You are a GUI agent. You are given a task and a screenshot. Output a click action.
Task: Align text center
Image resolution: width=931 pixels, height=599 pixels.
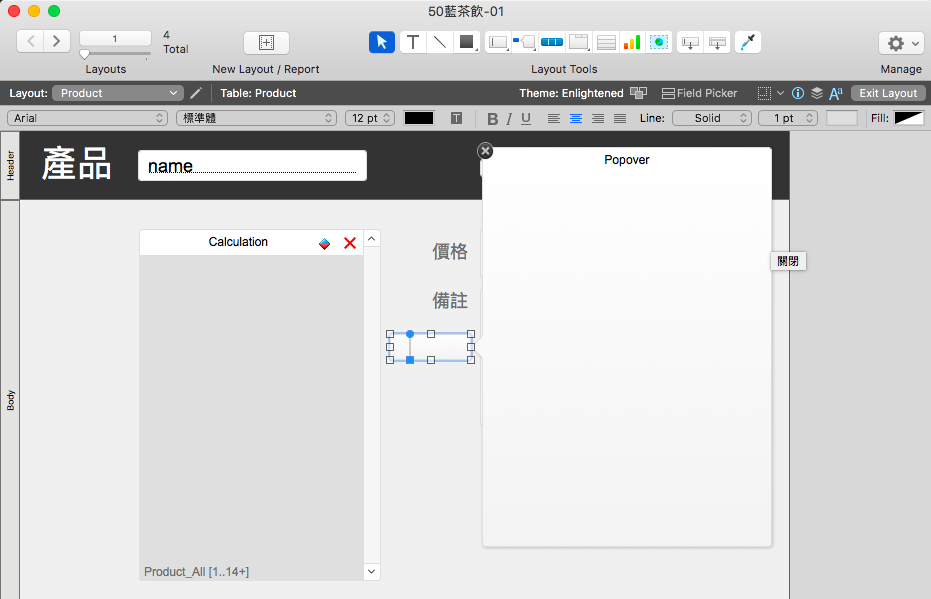pos(576,119)
